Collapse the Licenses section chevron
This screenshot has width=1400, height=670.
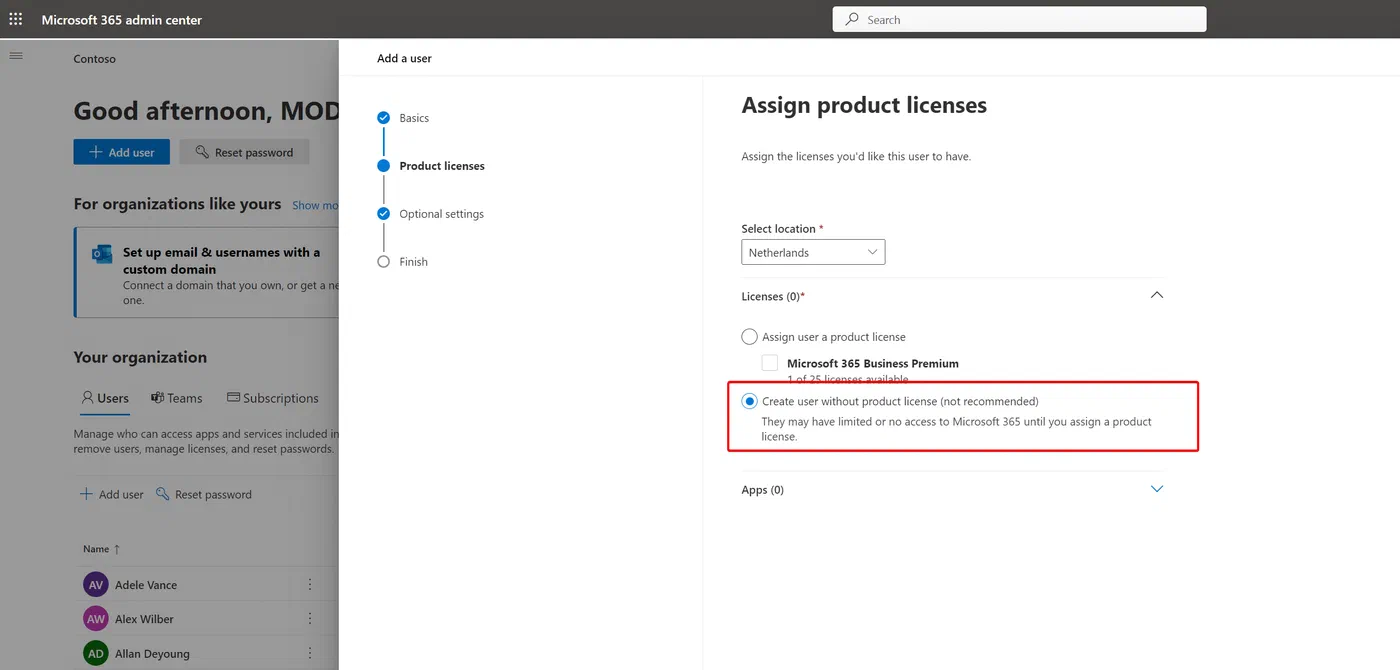point(1157,296)
